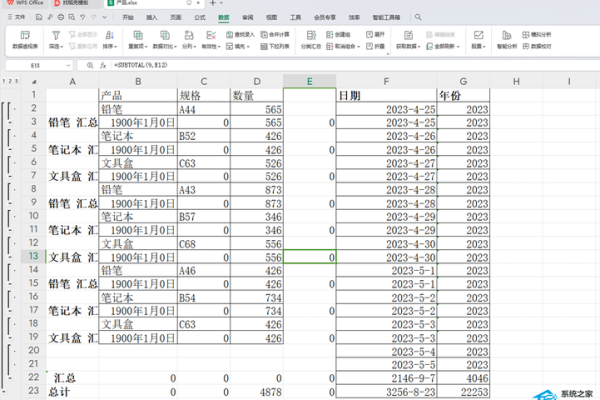This screenshot has width=600, height=400.
Task: Click outline level 1 button
Action: [x=3, y=80]
